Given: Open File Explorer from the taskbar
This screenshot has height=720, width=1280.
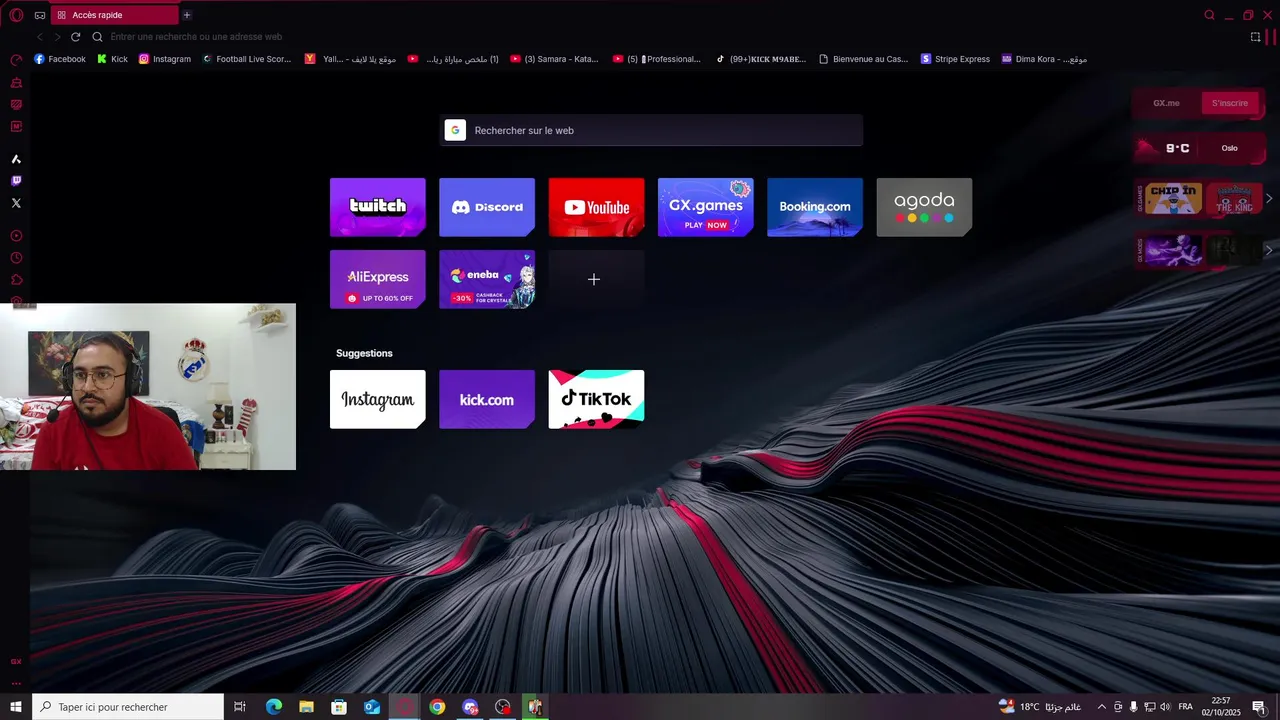Looking at the screenshot, I should point(306,707).
